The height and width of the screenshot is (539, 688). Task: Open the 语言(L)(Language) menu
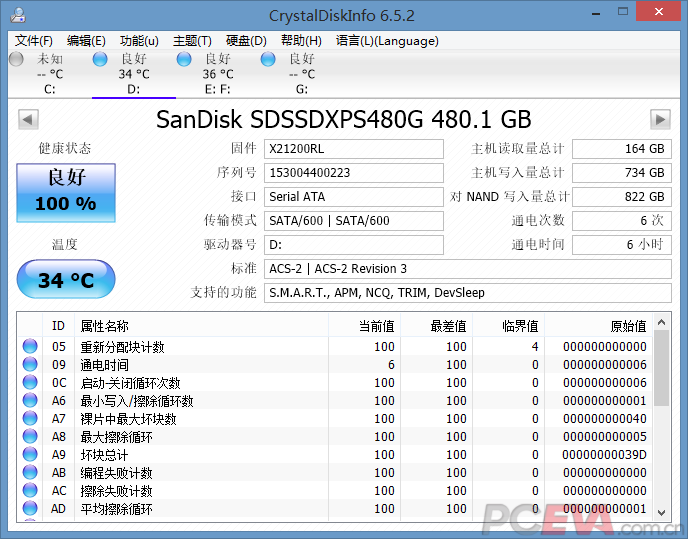click(387, 41)
